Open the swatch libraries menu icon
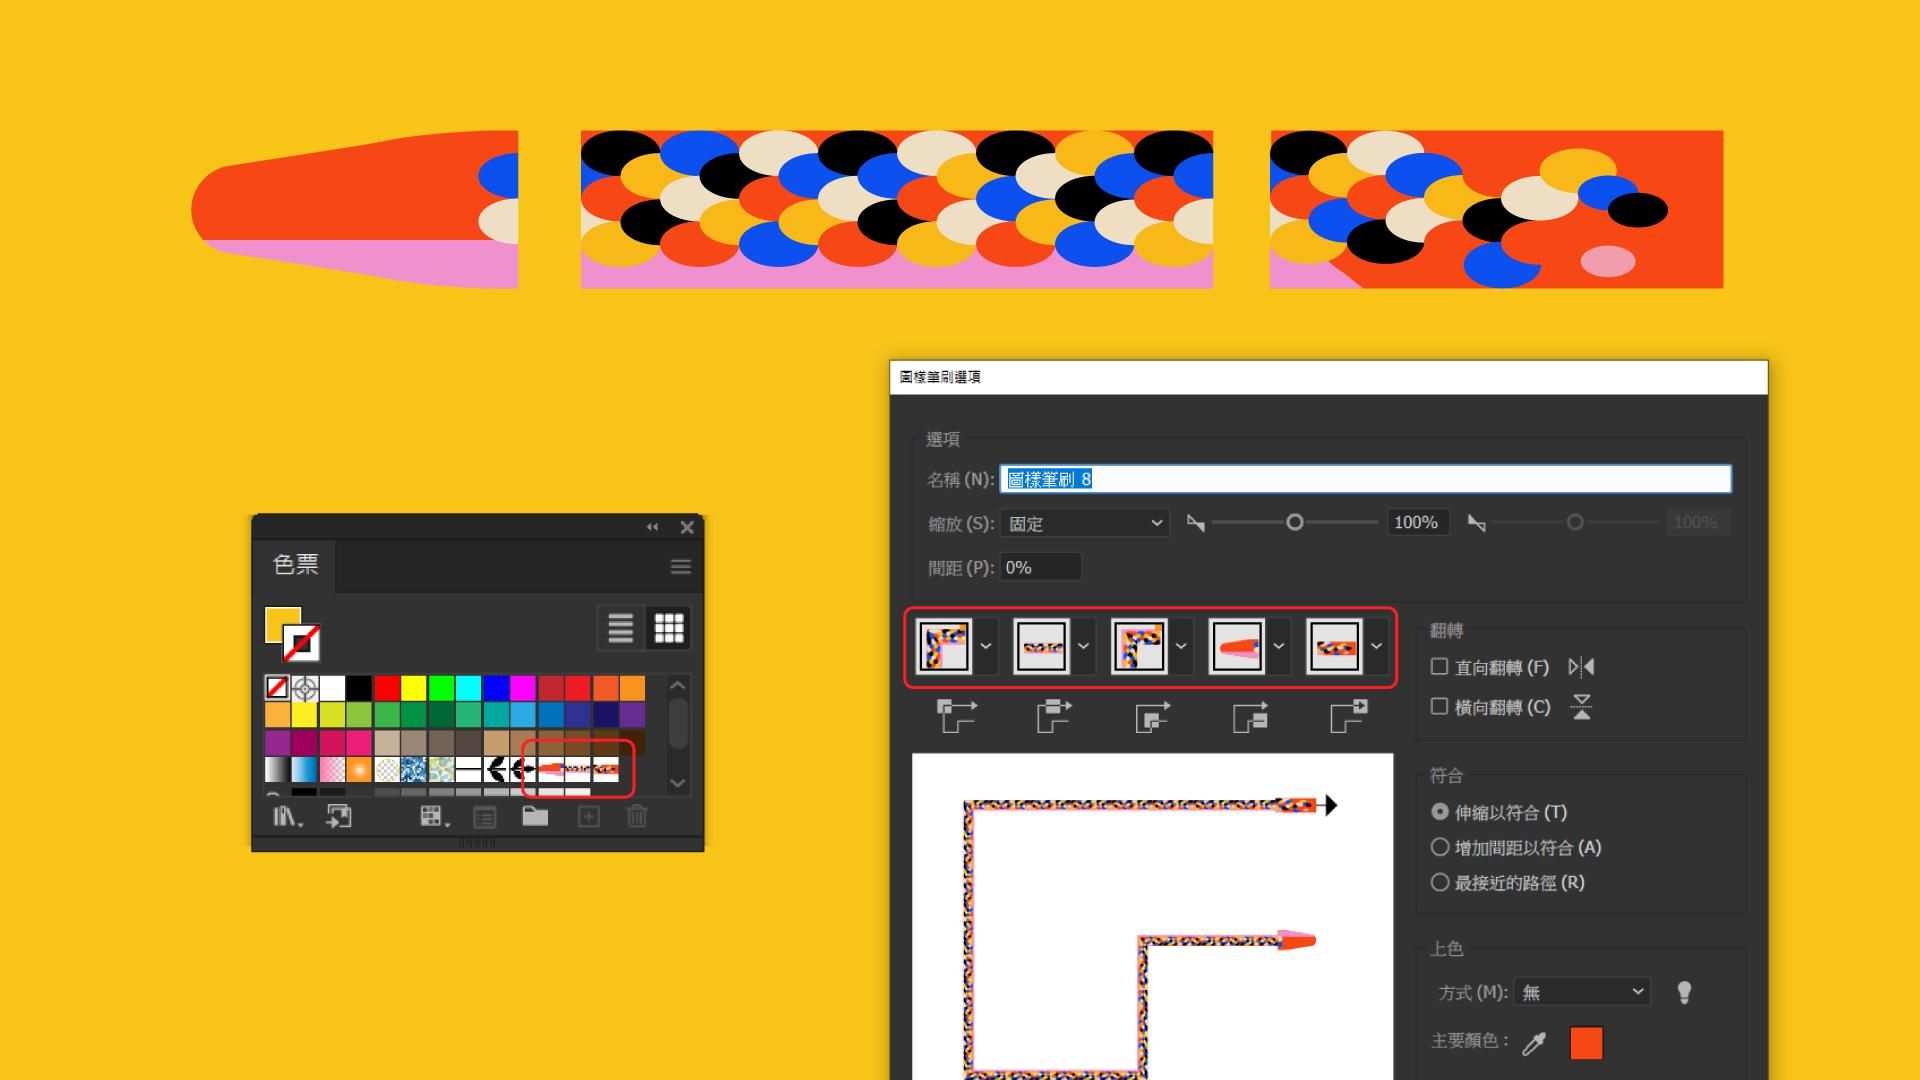The height and width of the screenshot is (1080, 1920). point(287,817)
